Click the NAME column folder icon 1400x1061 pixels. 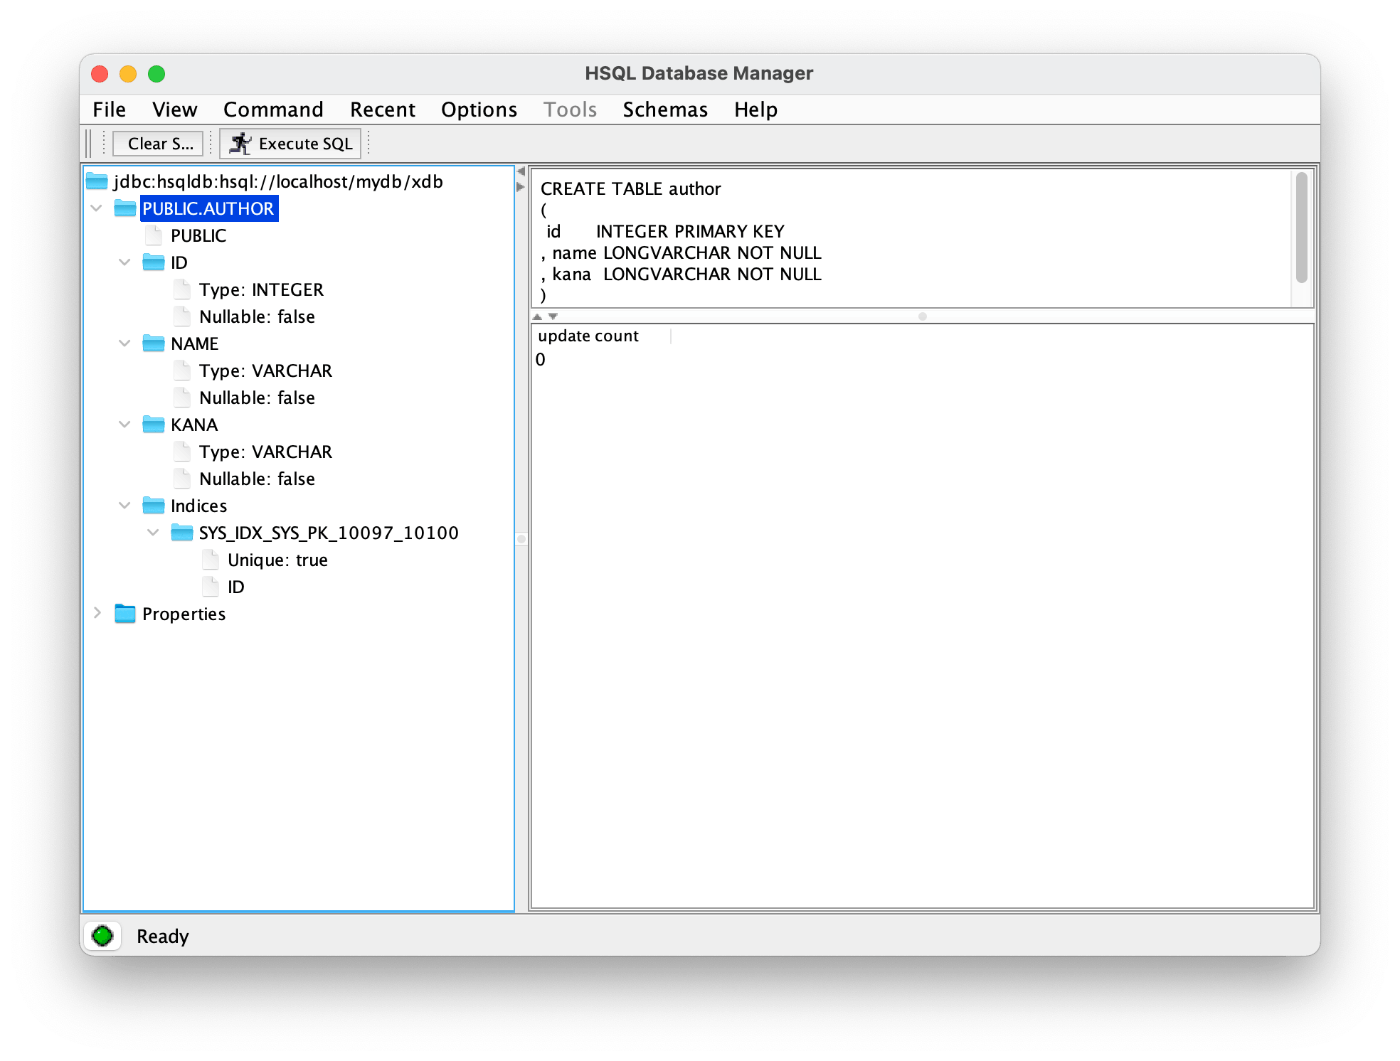coord(153,343)
